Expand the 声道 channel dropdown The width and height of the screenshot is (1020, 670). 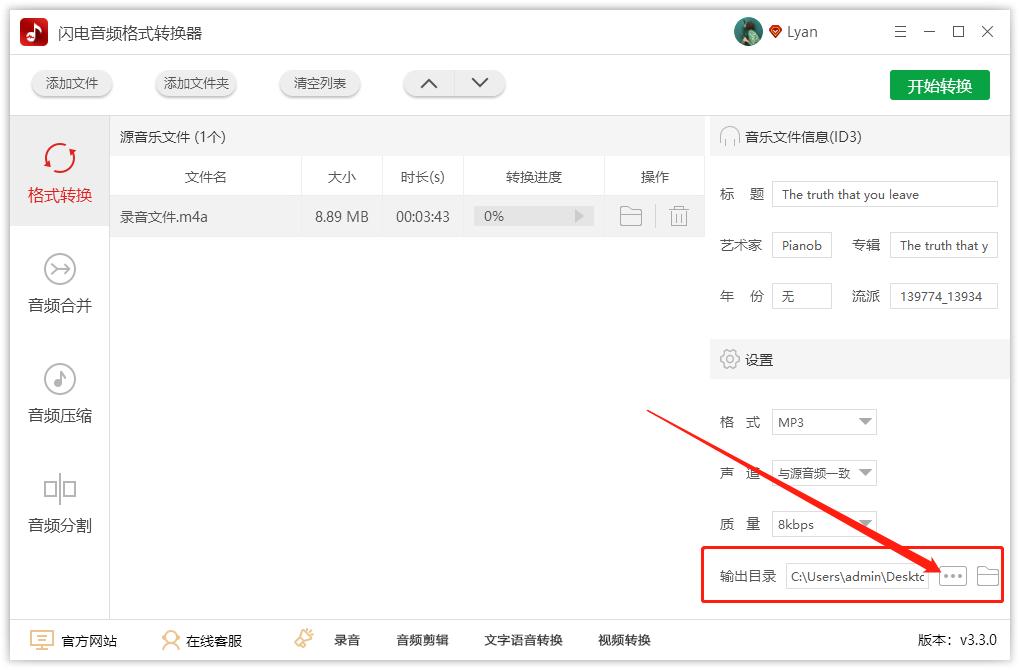click(x=823, y=473)
